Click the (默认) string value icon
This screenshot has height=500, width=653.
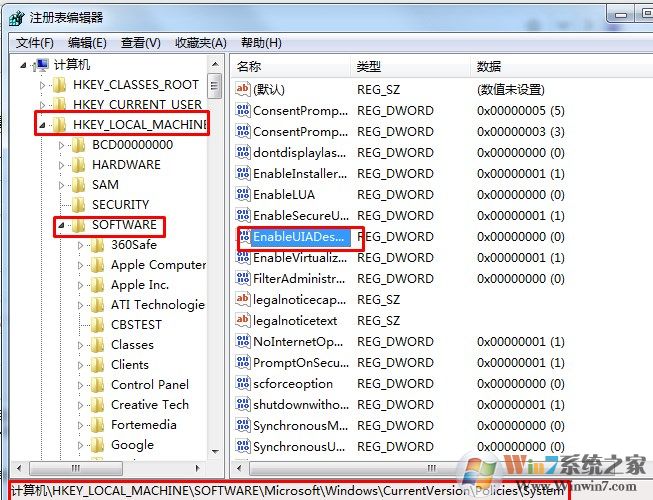[x=243, y=89]
